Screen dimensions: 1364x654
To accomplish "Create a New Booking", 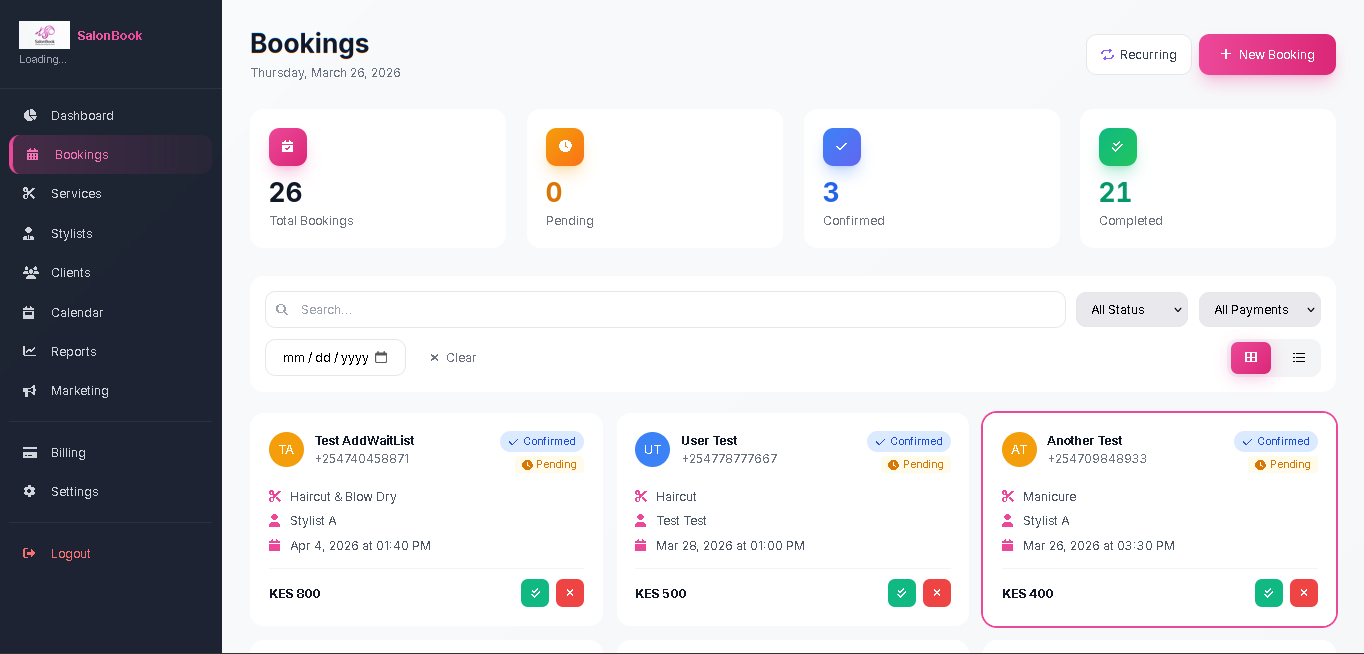I will pyautogui.click(x=1267, y=54).
